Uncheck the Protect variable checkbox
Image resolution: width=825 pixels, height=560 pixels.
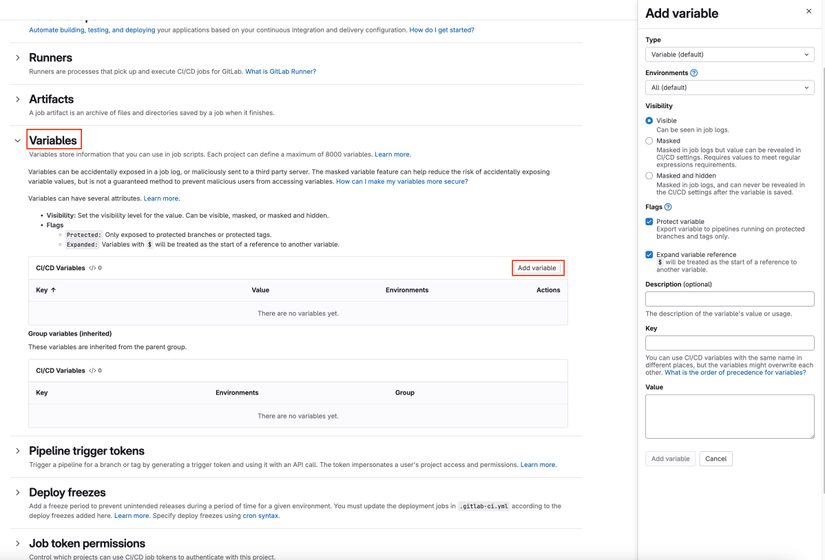[649, 222]
